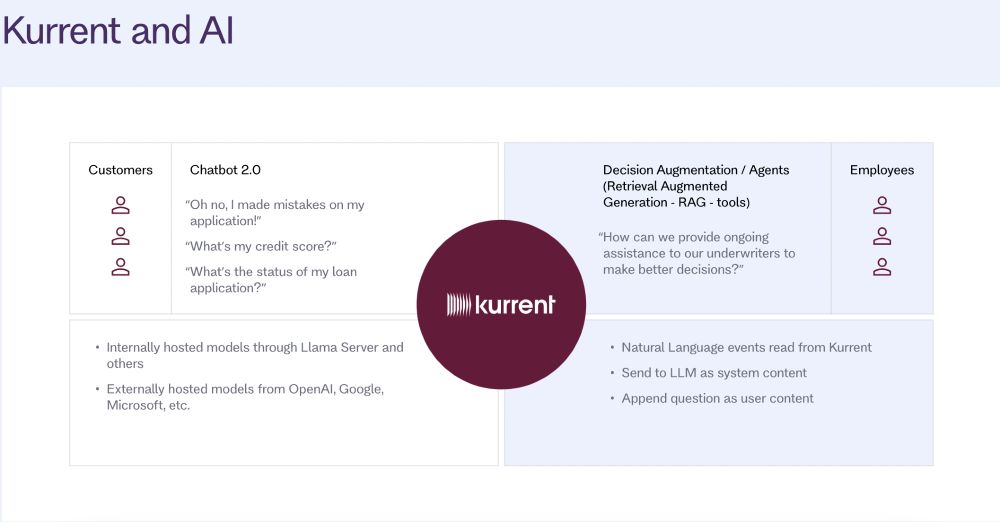Click the underwriters ongoing assistance quote
Screen dimensions: 1000x522
[x=696, y=253]
